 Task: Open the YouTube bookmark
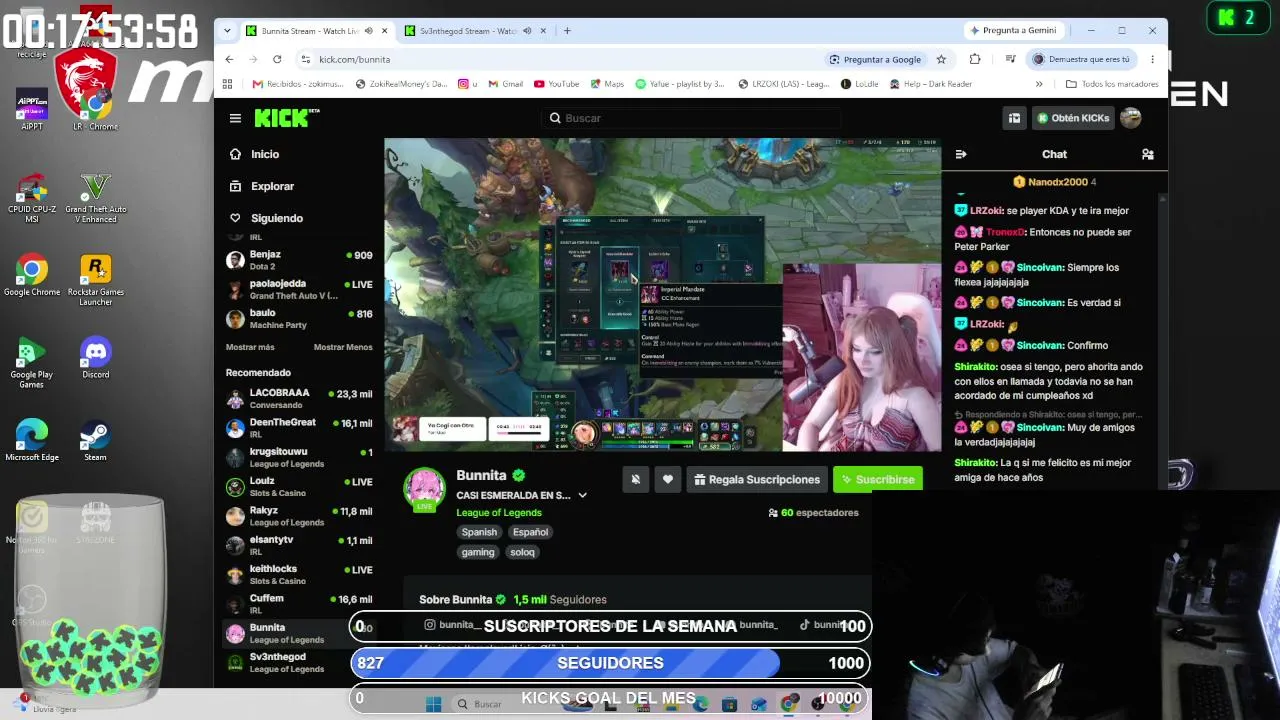click(x=557, y=84)
